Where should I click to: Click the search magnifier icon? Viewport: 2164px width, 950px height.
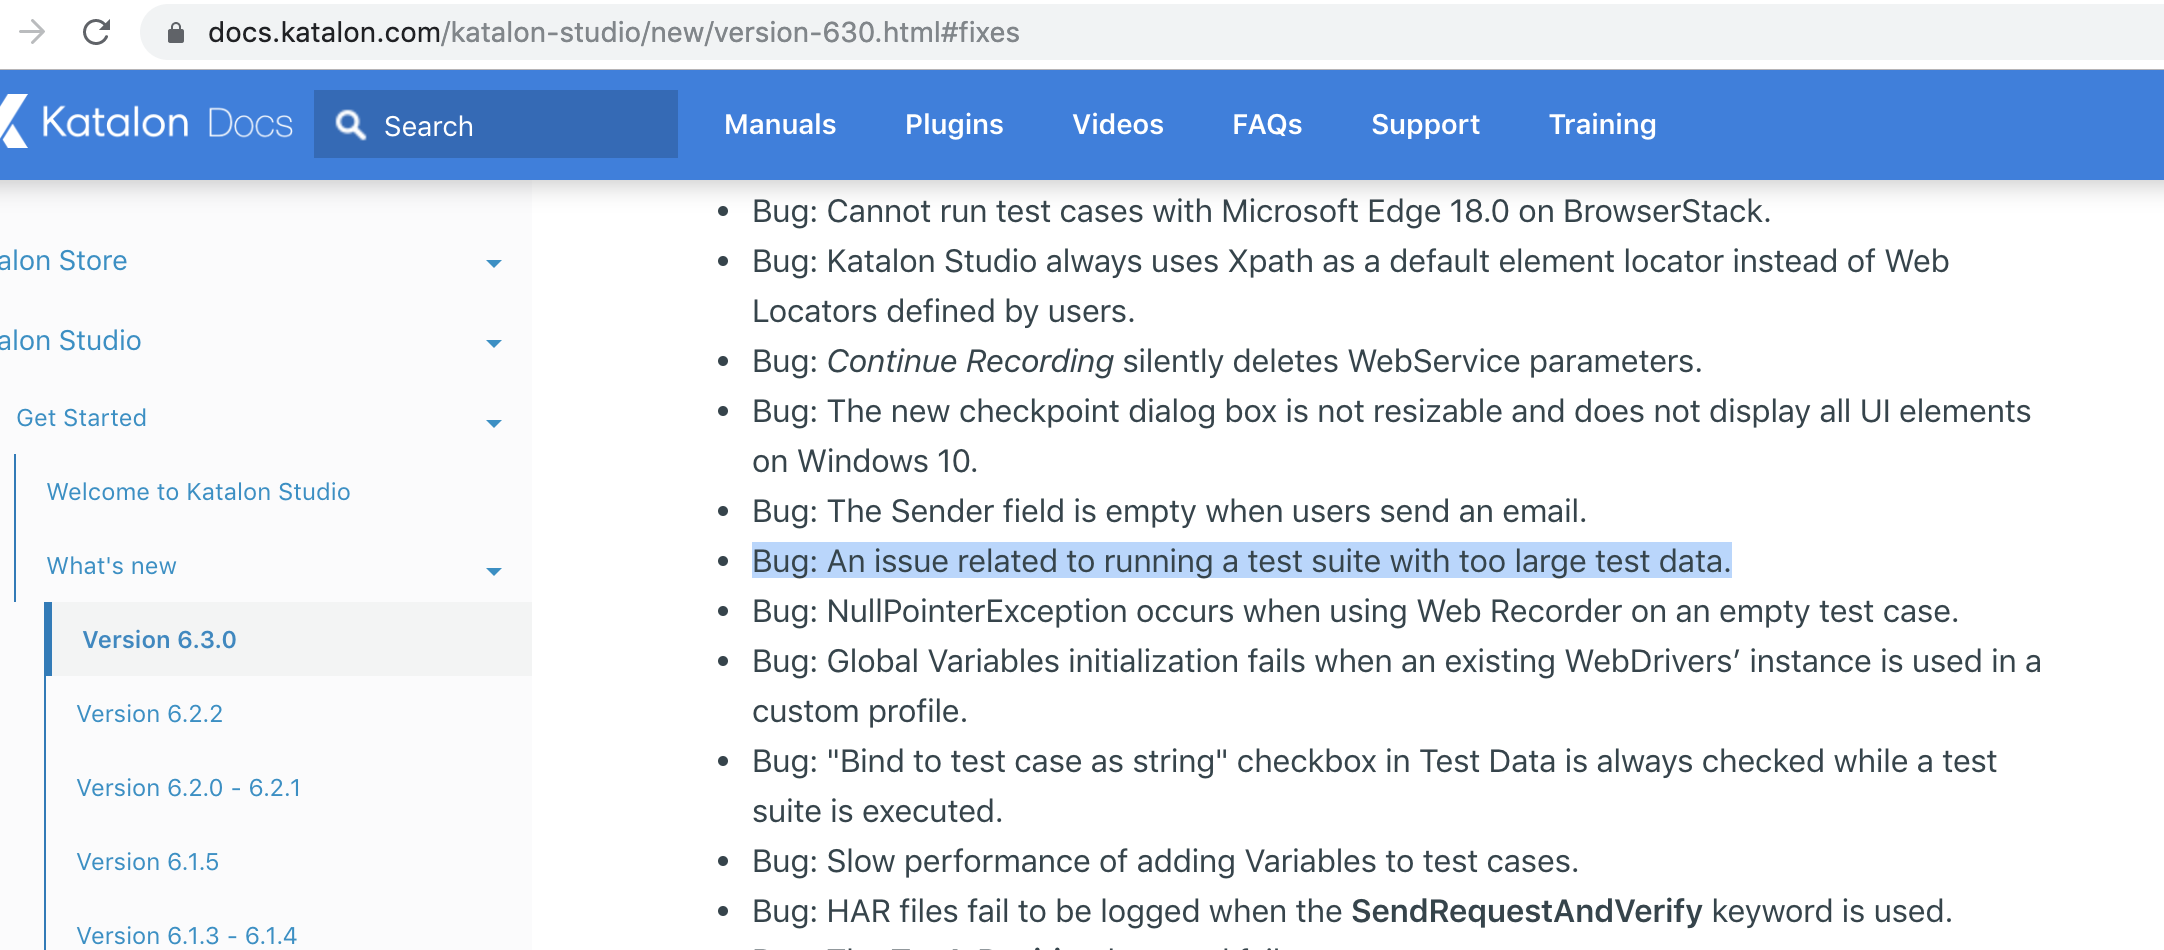(x=350, y=125)
